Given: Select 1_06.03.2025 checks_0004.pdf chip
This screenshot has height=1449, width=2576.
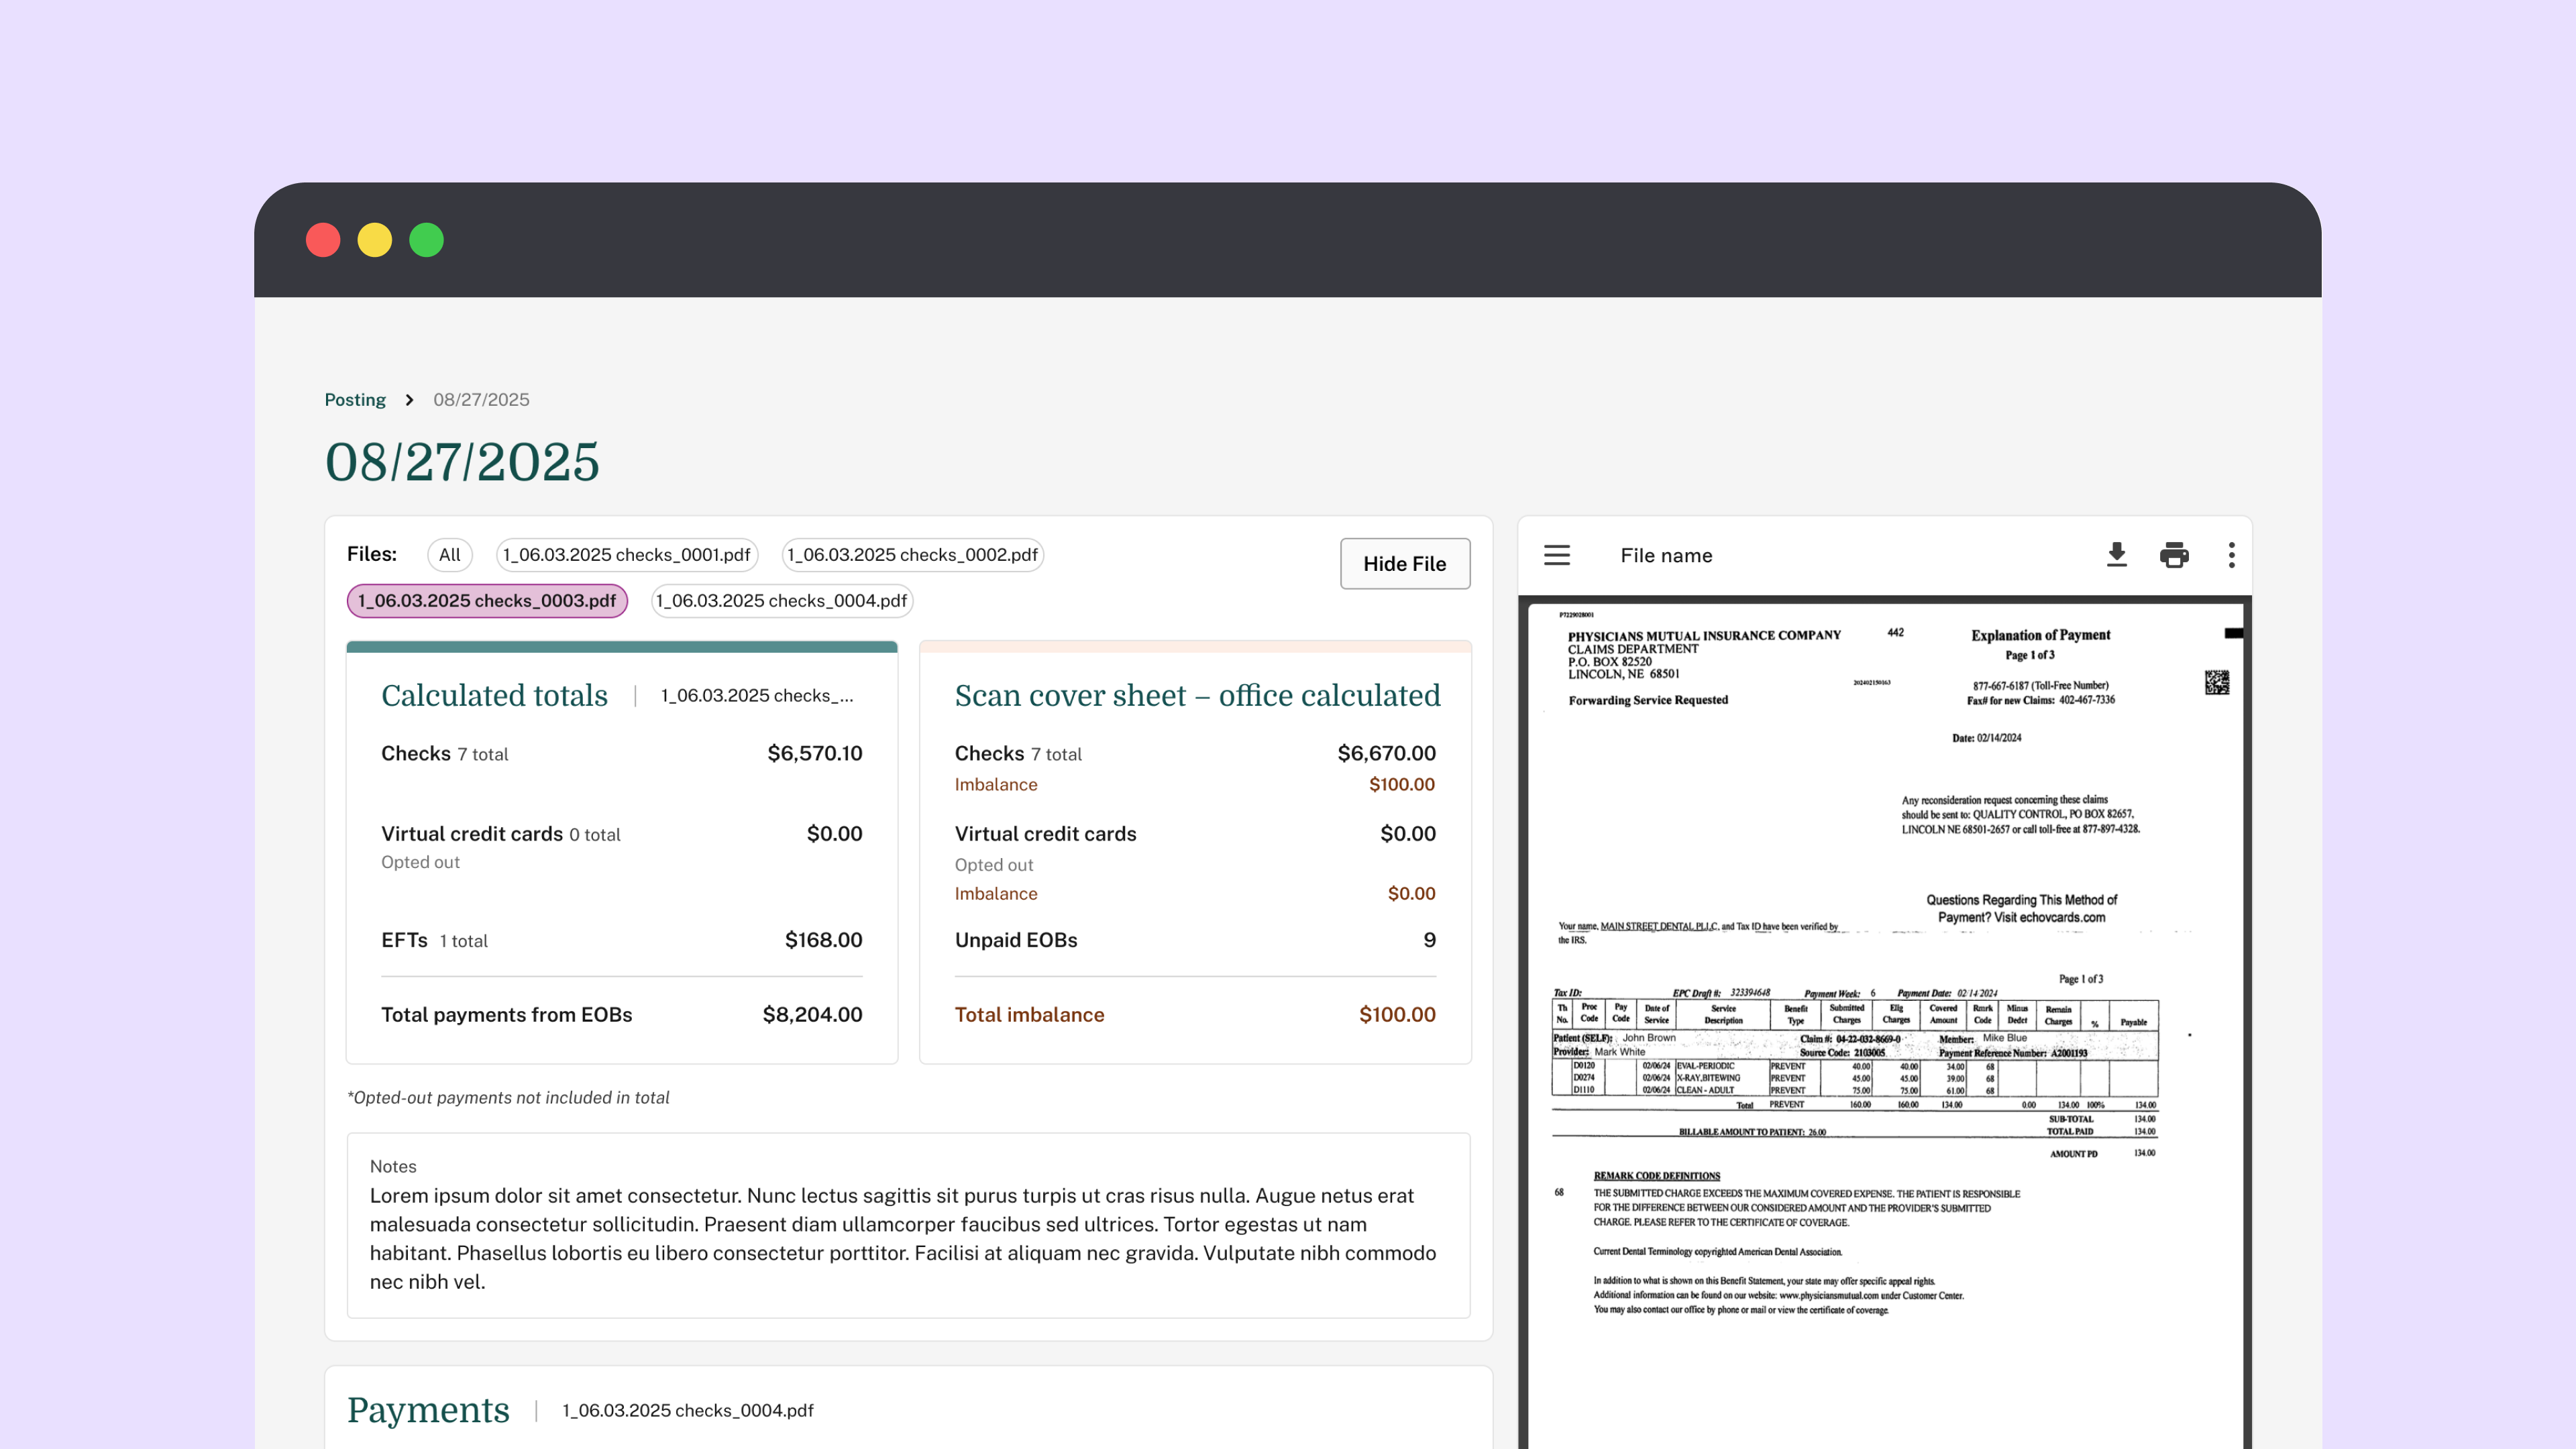Looking at the screenshot, I should point(781,601).
